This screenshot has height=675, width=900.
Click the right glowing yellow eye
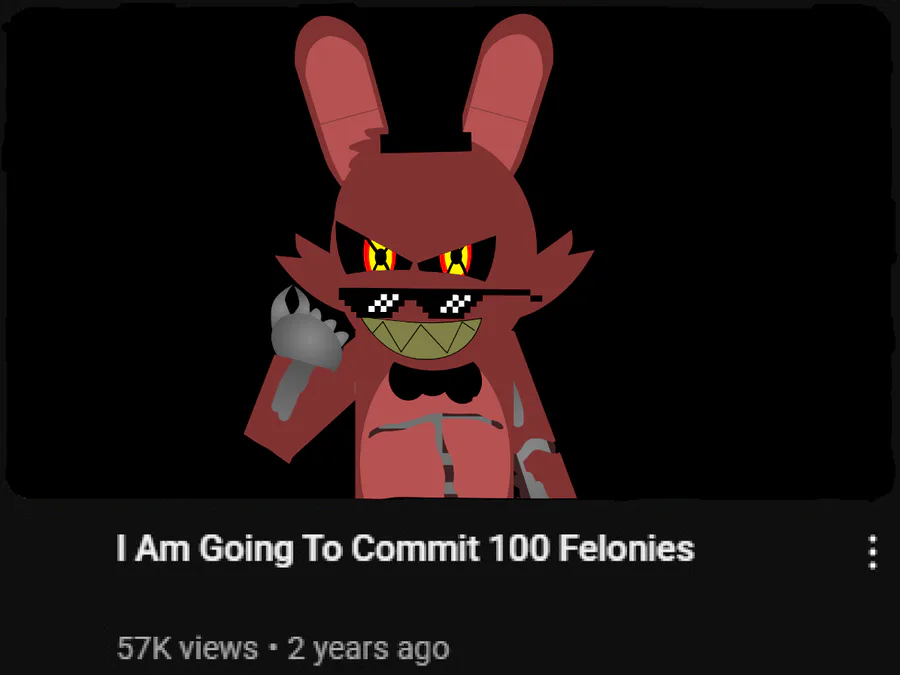coord(456,260)
